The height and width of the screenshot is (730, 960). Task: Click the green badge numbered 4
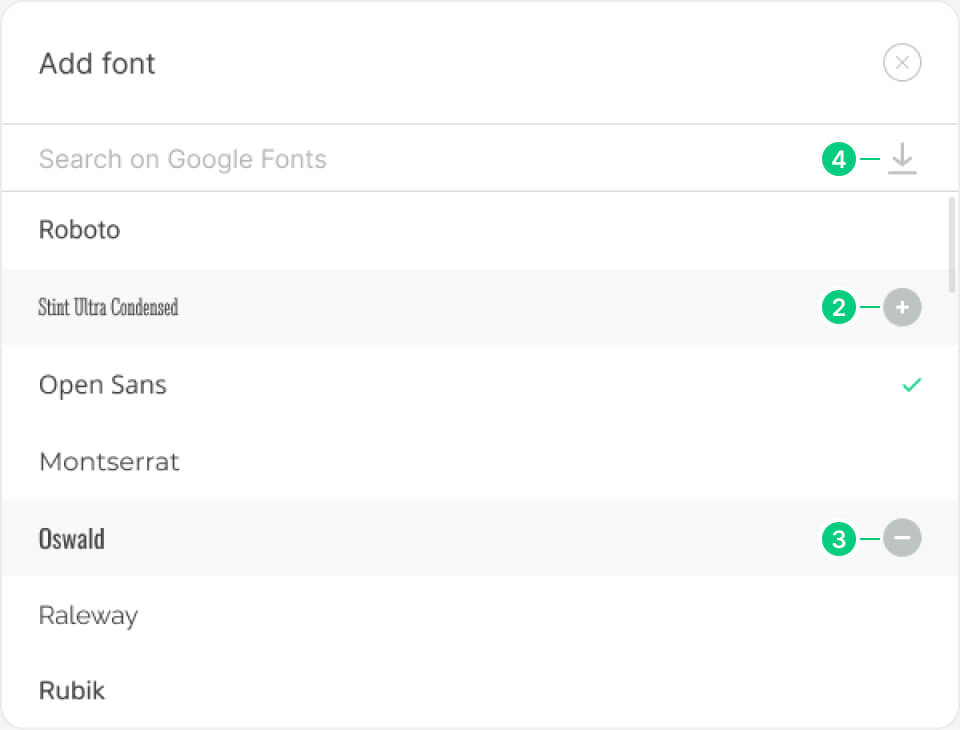839,159
